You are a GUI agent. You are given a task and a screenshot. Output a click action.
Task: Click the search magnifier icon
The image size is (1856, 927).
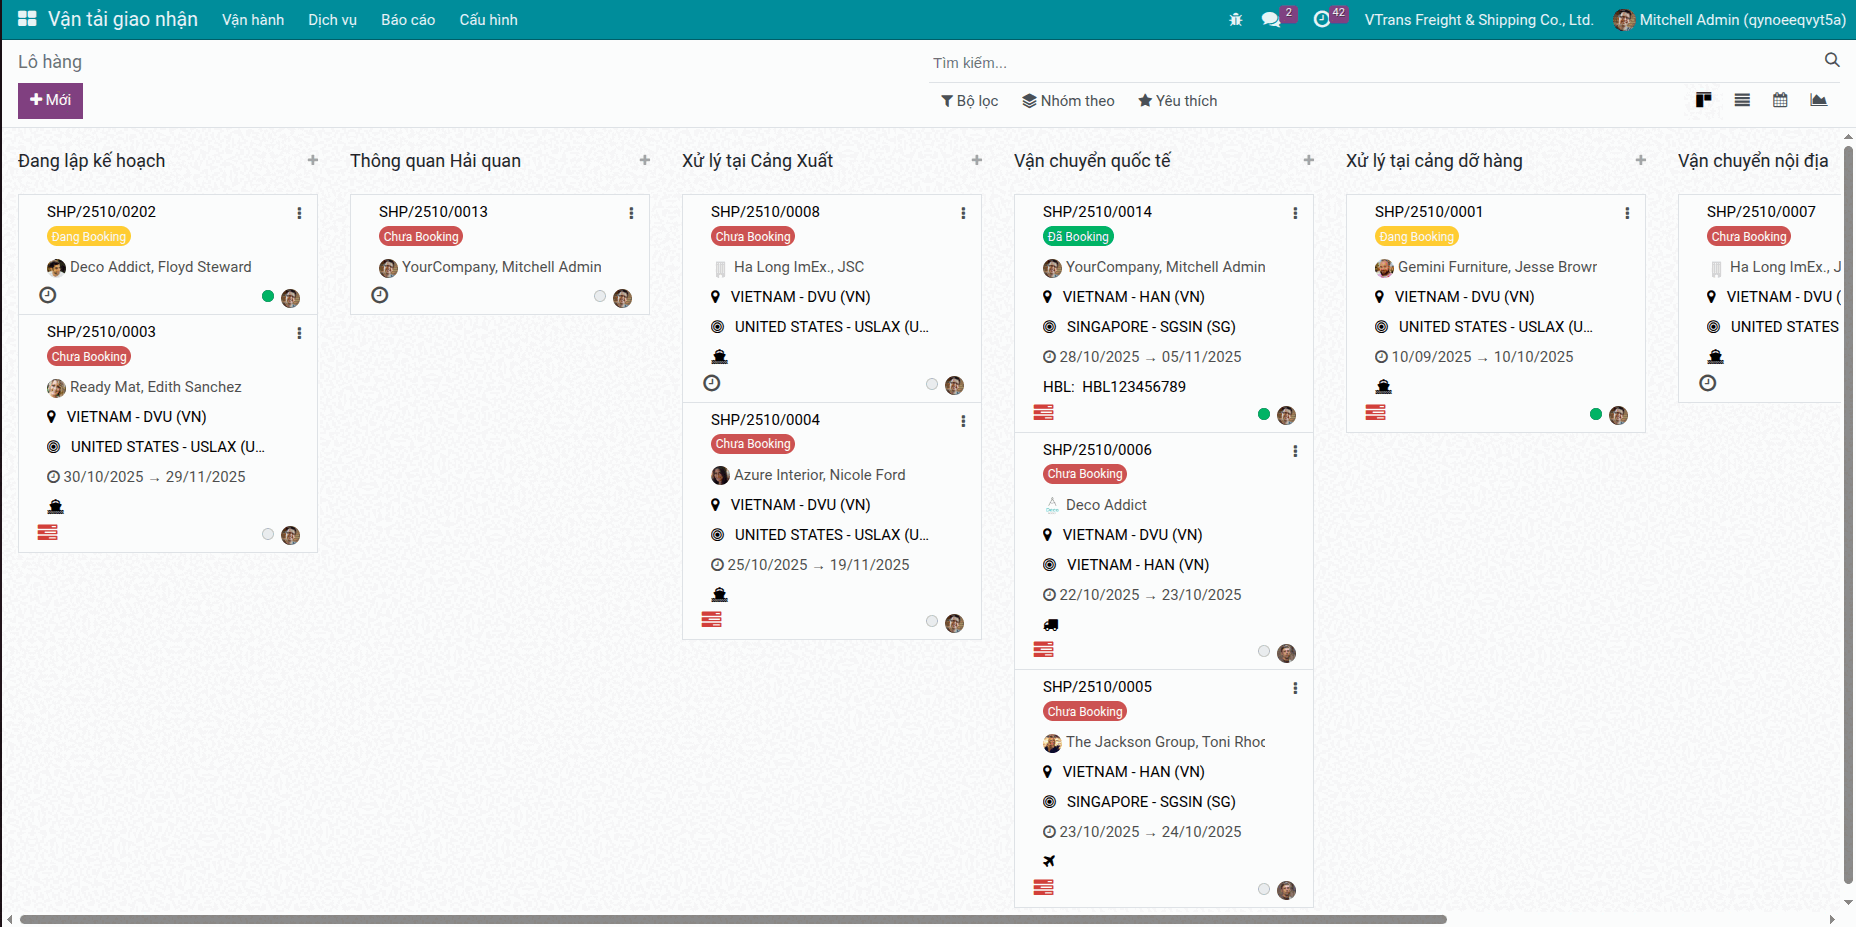(1831, 61)
